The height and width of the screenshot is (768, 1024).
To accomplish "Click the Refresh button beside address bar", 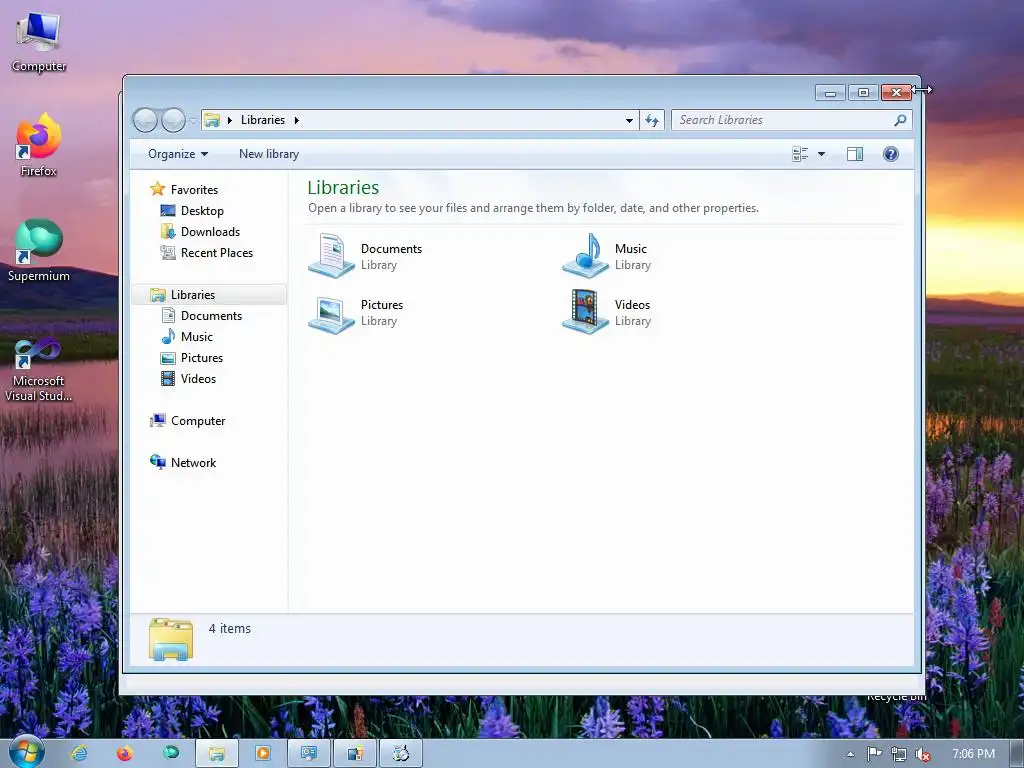I will (652, 120).
